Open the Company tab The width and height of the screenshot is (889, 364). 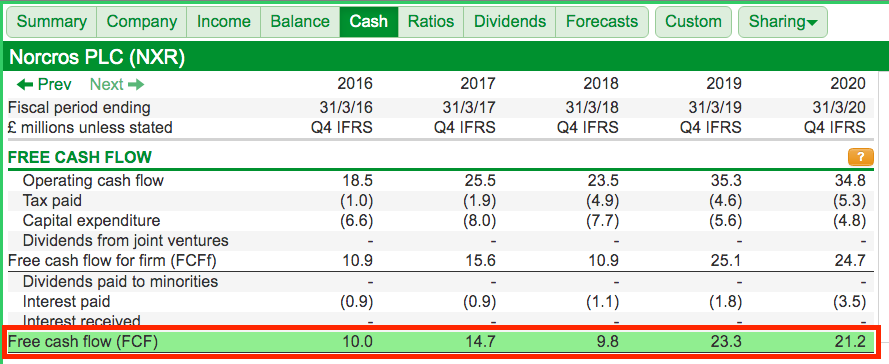[142, 22]
